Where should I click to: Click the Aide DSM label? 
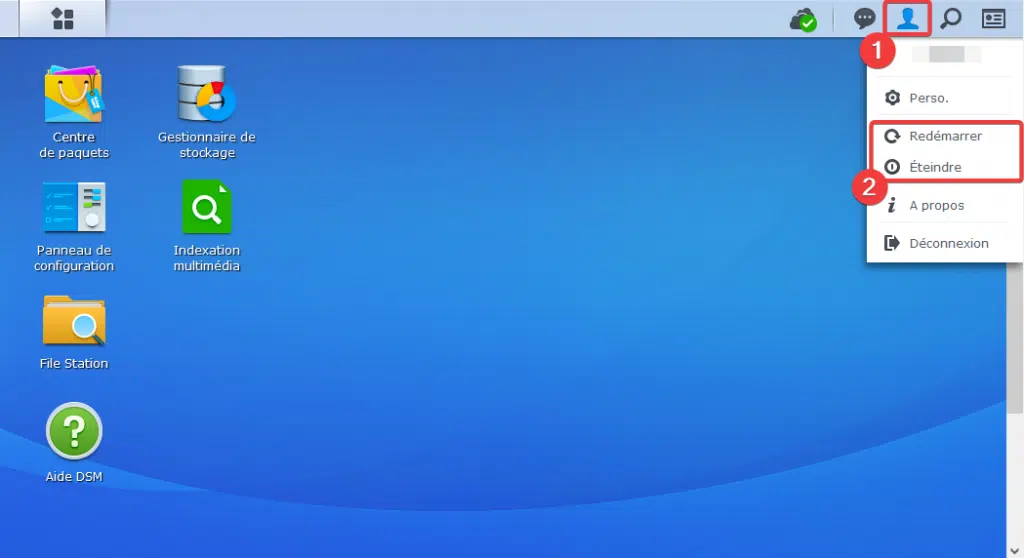coord(74,476)
